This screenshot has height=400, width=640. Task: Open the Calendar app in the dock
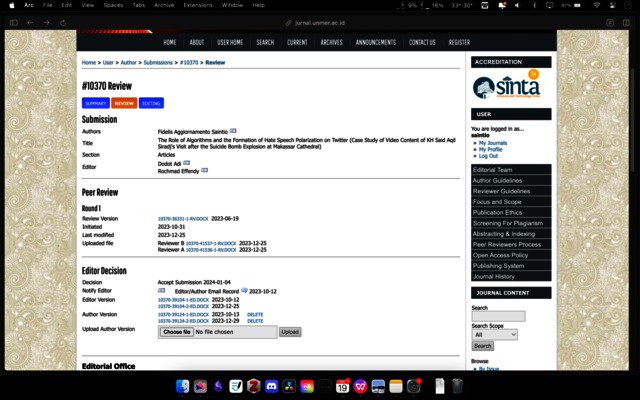click(x=342, y=386)
